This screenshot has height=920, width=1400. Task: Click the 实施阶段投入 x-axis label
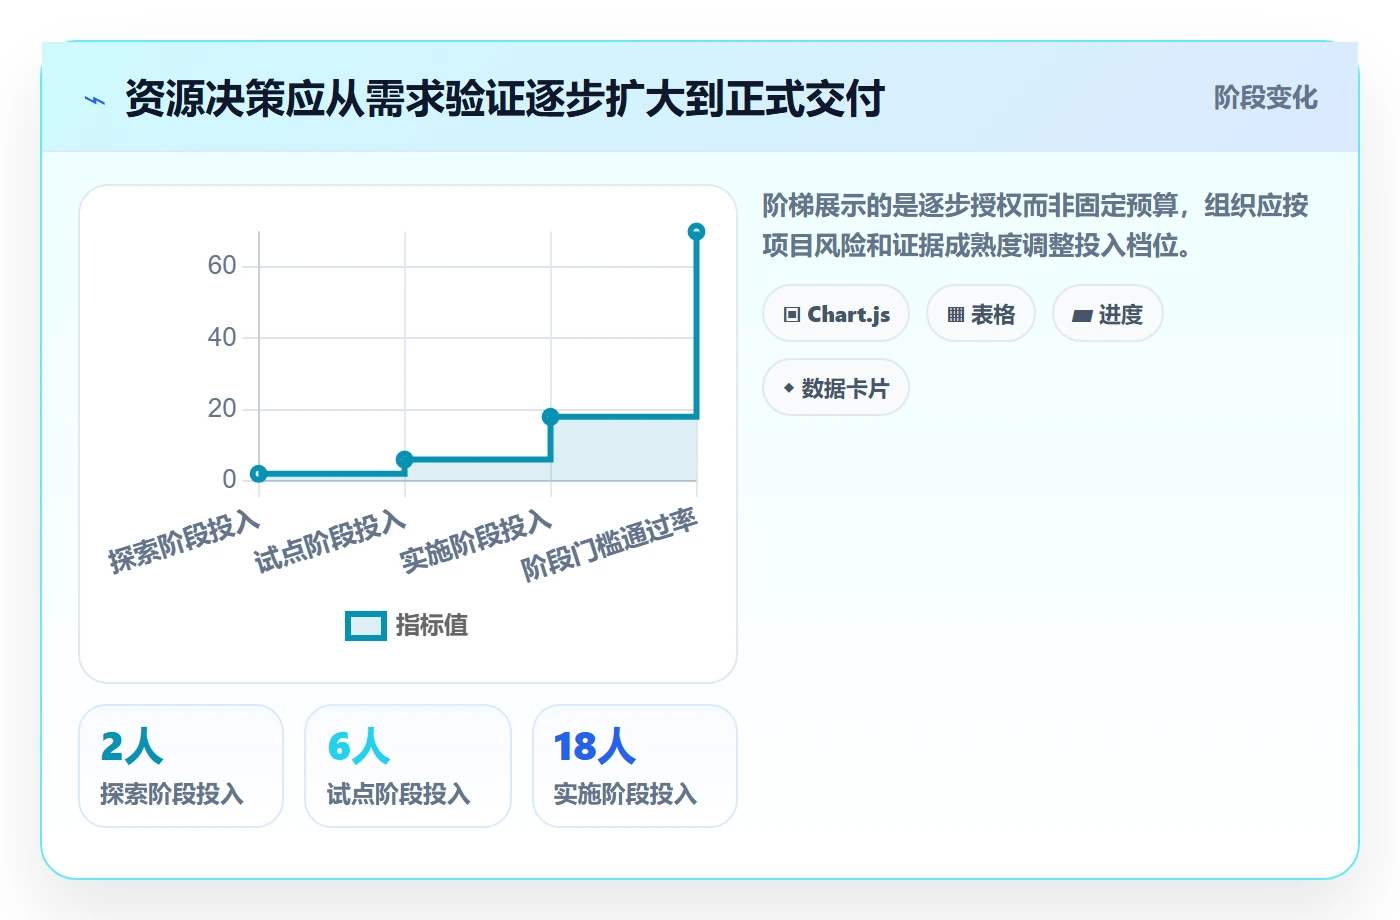pyautogui.click(x=477, y=541)
